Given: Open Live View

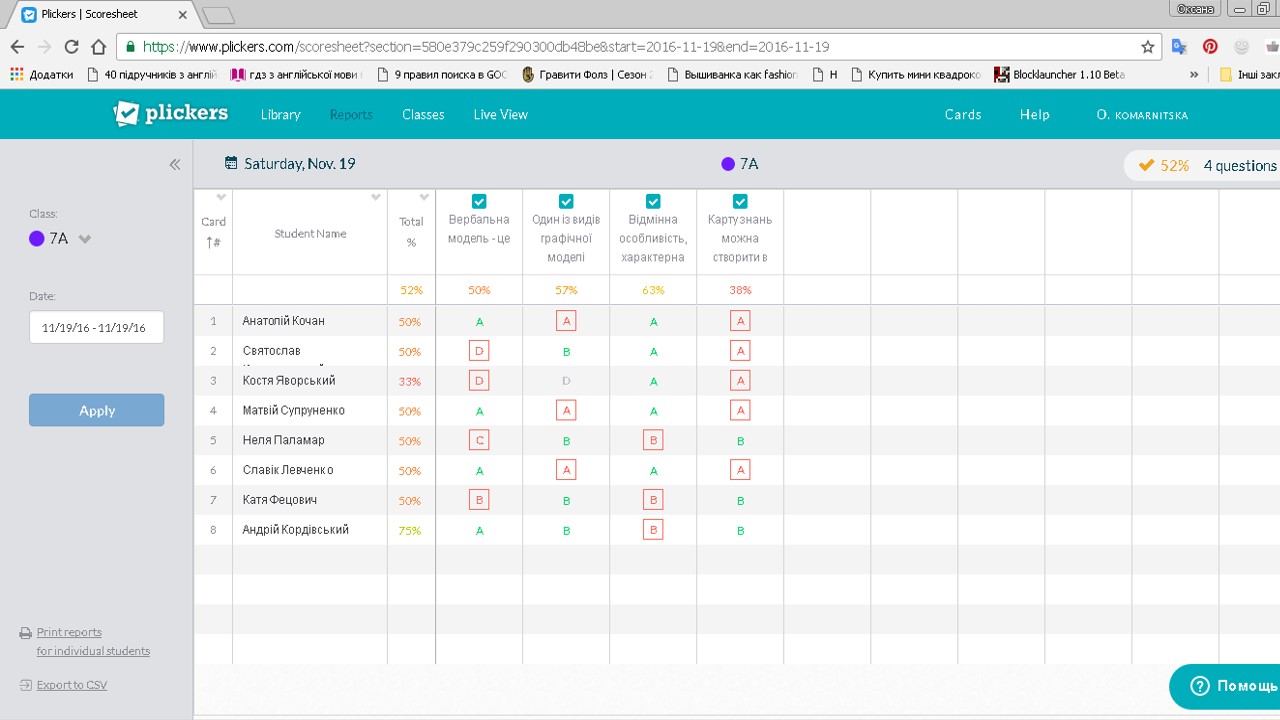Looking at the screenshot, I should tap(500, 114).
